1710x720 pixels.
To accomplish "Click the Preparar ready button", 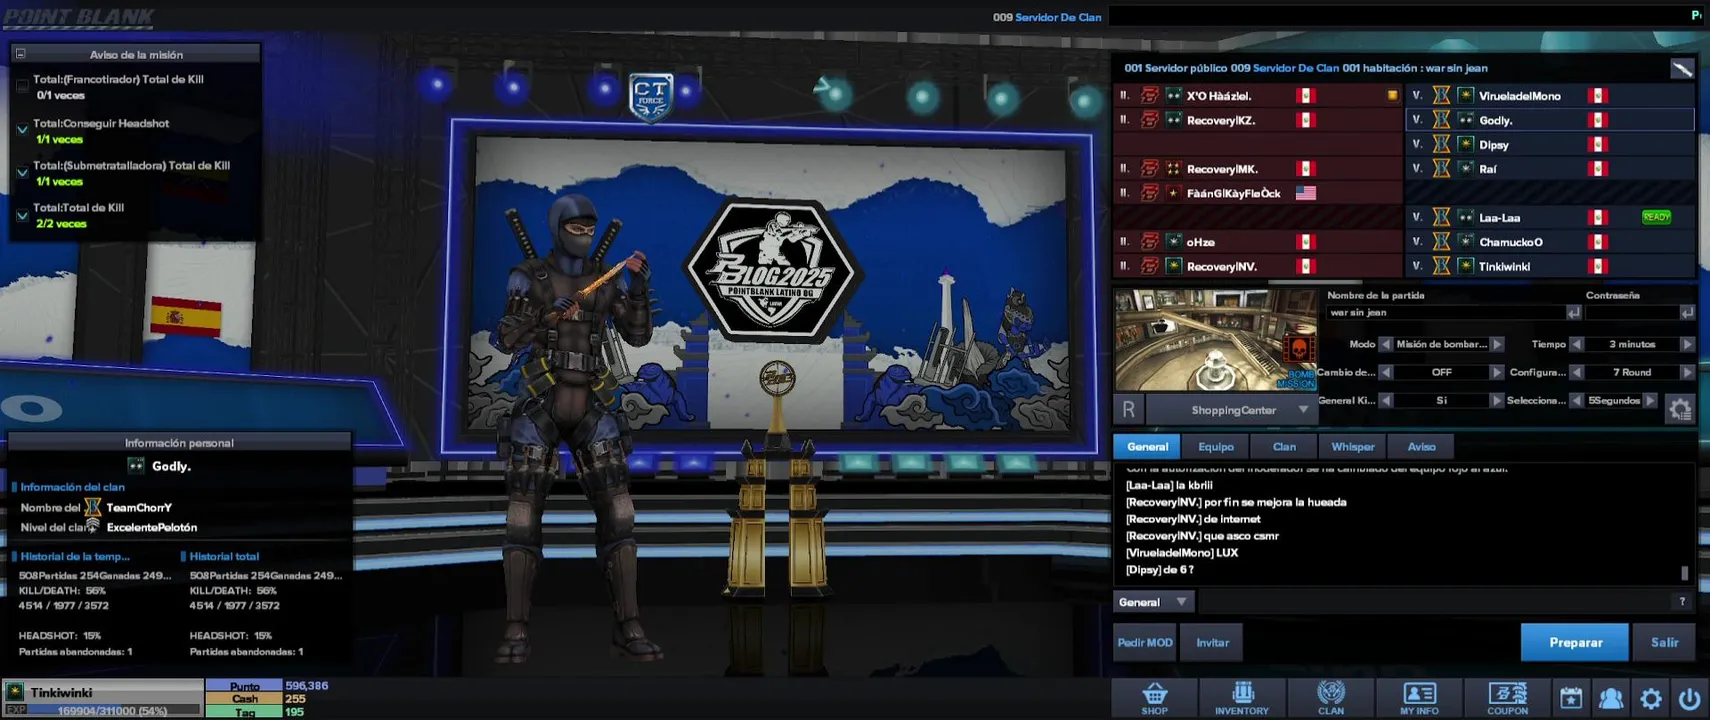I will (x=1575, y=642).
